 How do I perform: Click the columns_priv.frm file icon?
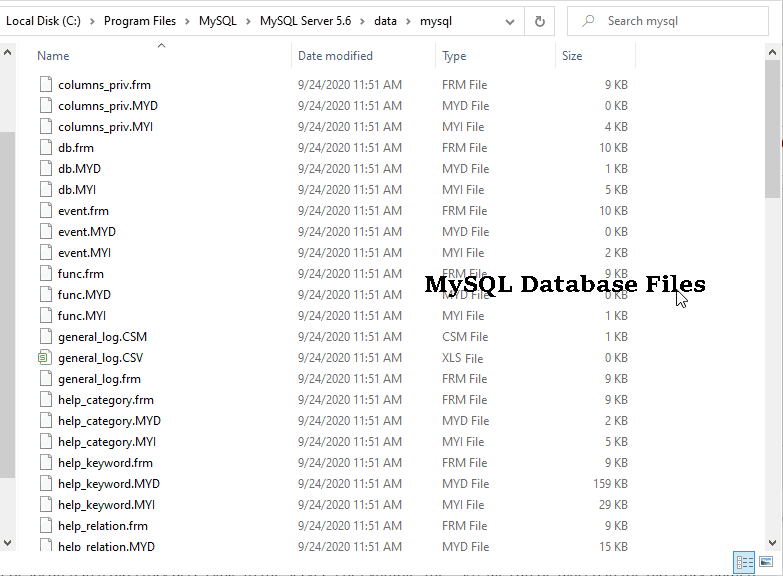[45, 85]
